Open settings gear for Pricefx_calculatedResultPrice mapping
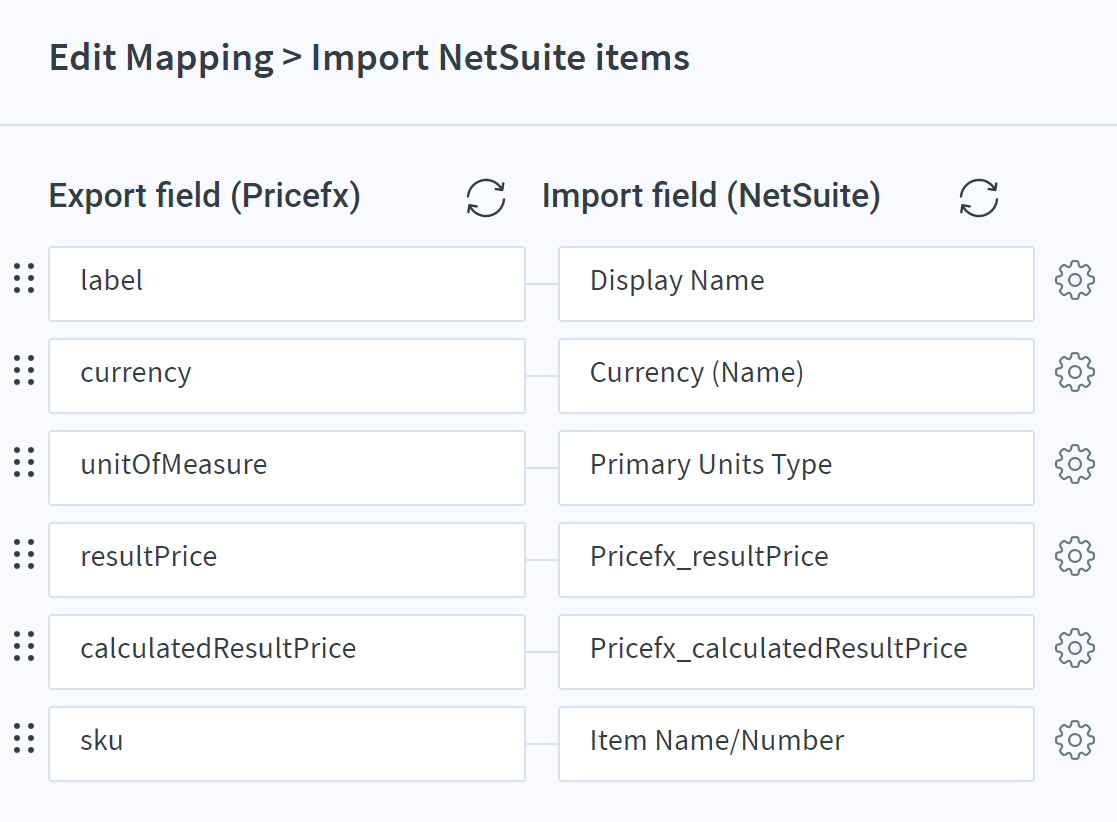This screenshot has width=1117, height=822. [x=1074, y=647]
